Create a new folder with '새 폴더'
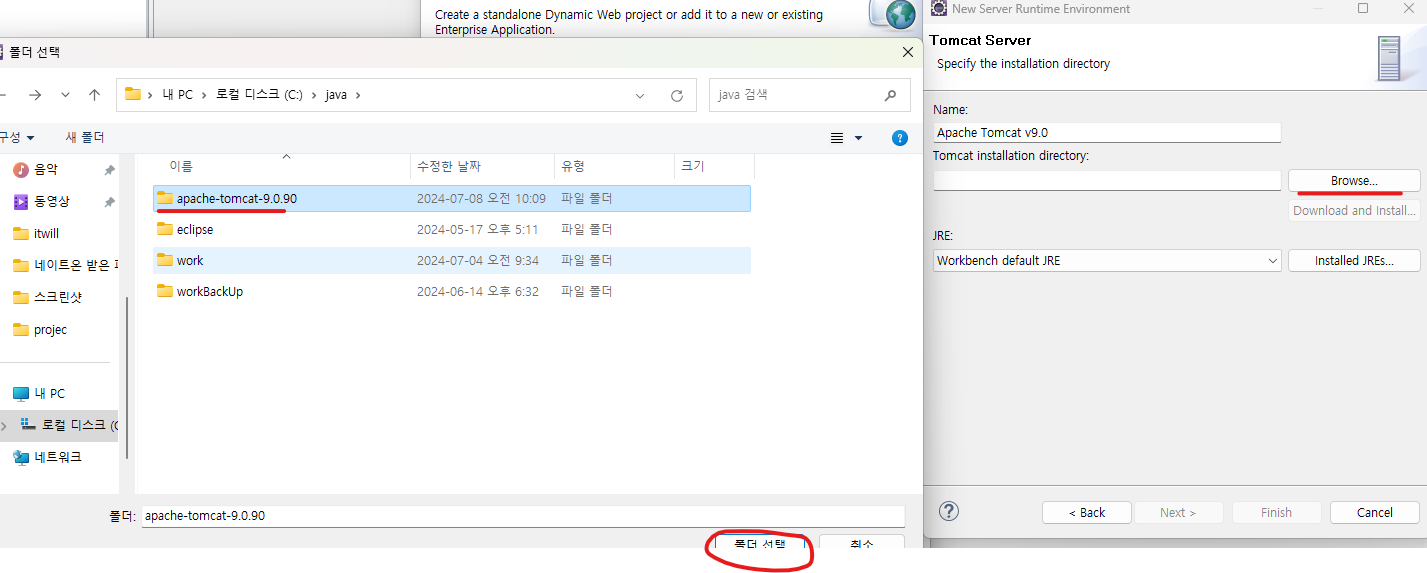 click(85, 137)
